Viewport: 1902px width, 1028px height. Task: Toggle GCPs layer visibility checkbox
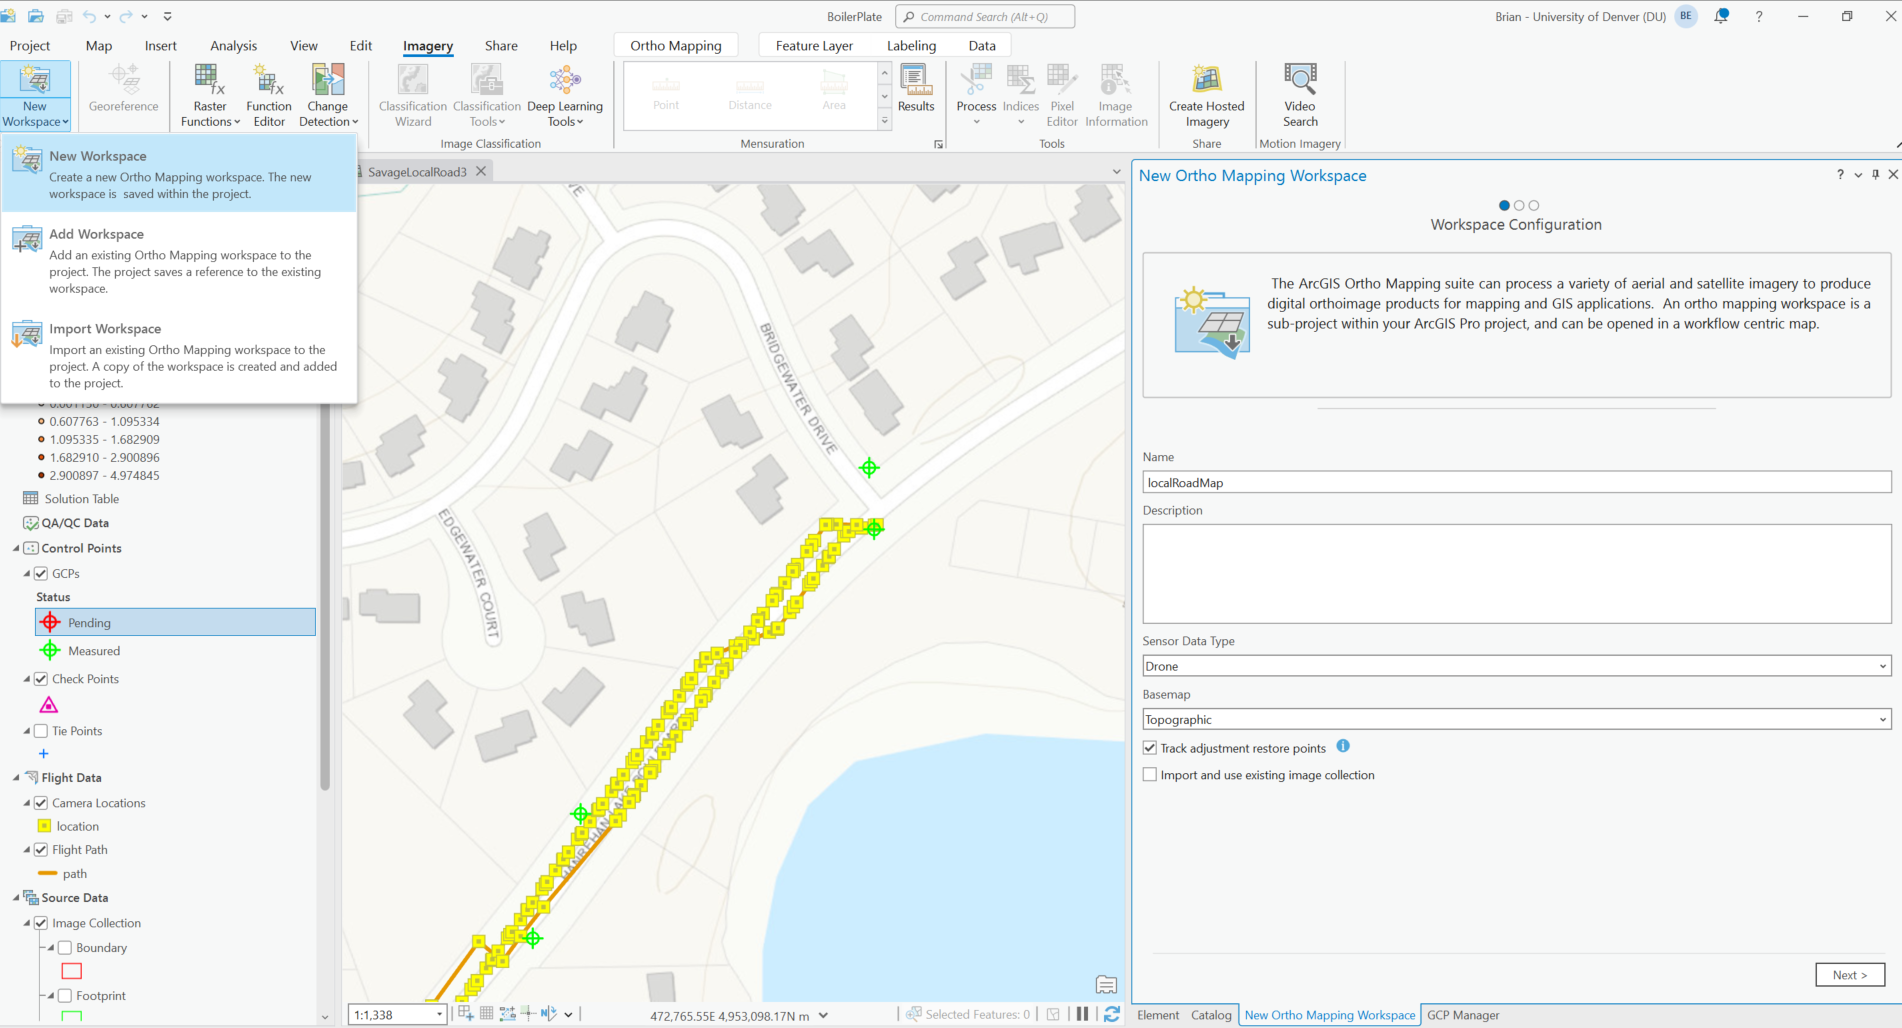[x=41, y=574]
